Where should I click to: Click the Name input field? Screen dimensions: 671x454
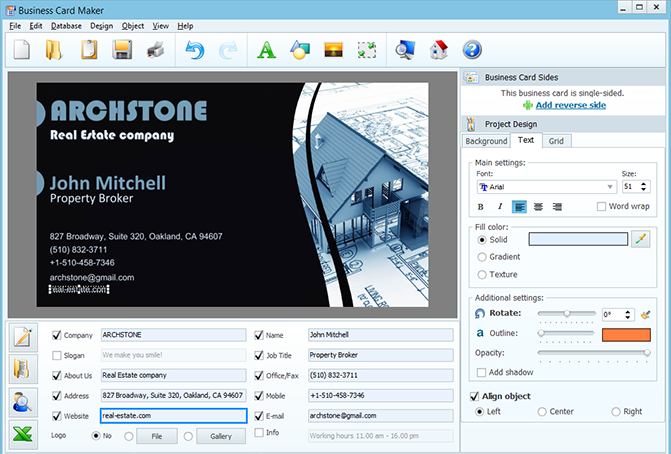pos(381,335)
